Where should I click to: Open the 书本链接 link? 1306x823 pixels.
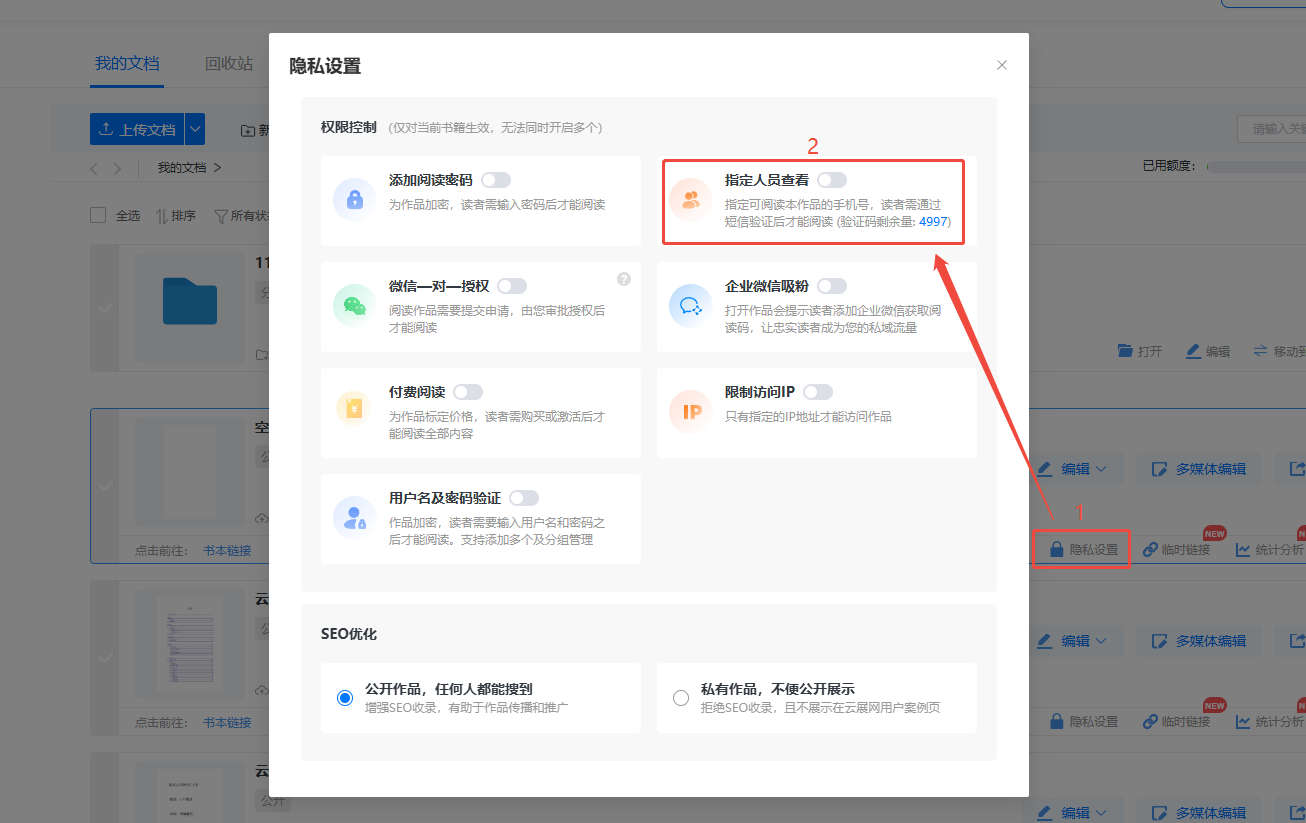point(227,550)
